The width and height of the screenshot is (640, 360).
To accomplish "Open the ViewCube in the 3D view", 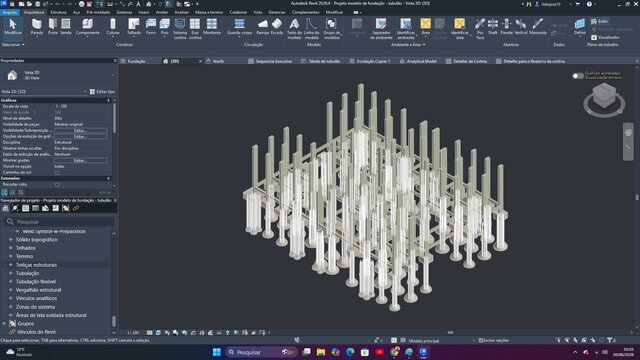I will [x=604, y=99].
